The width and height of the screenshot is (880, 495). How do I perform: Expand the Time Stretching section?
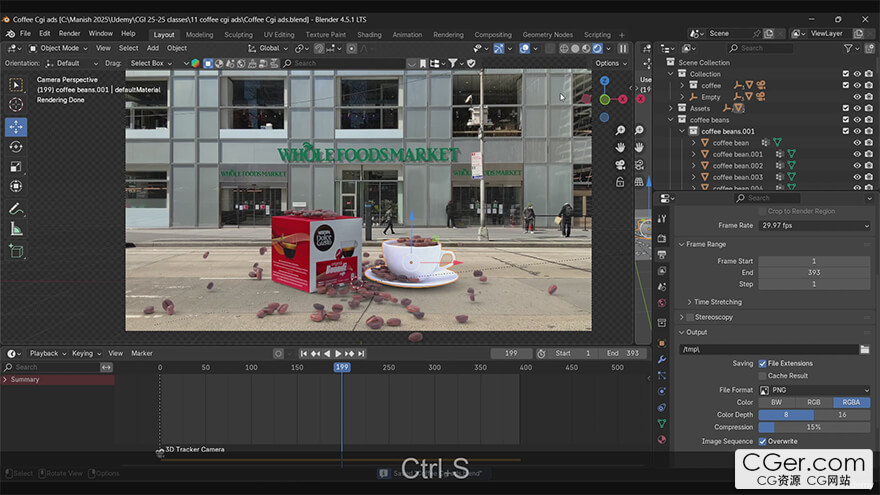pos(716,301)
